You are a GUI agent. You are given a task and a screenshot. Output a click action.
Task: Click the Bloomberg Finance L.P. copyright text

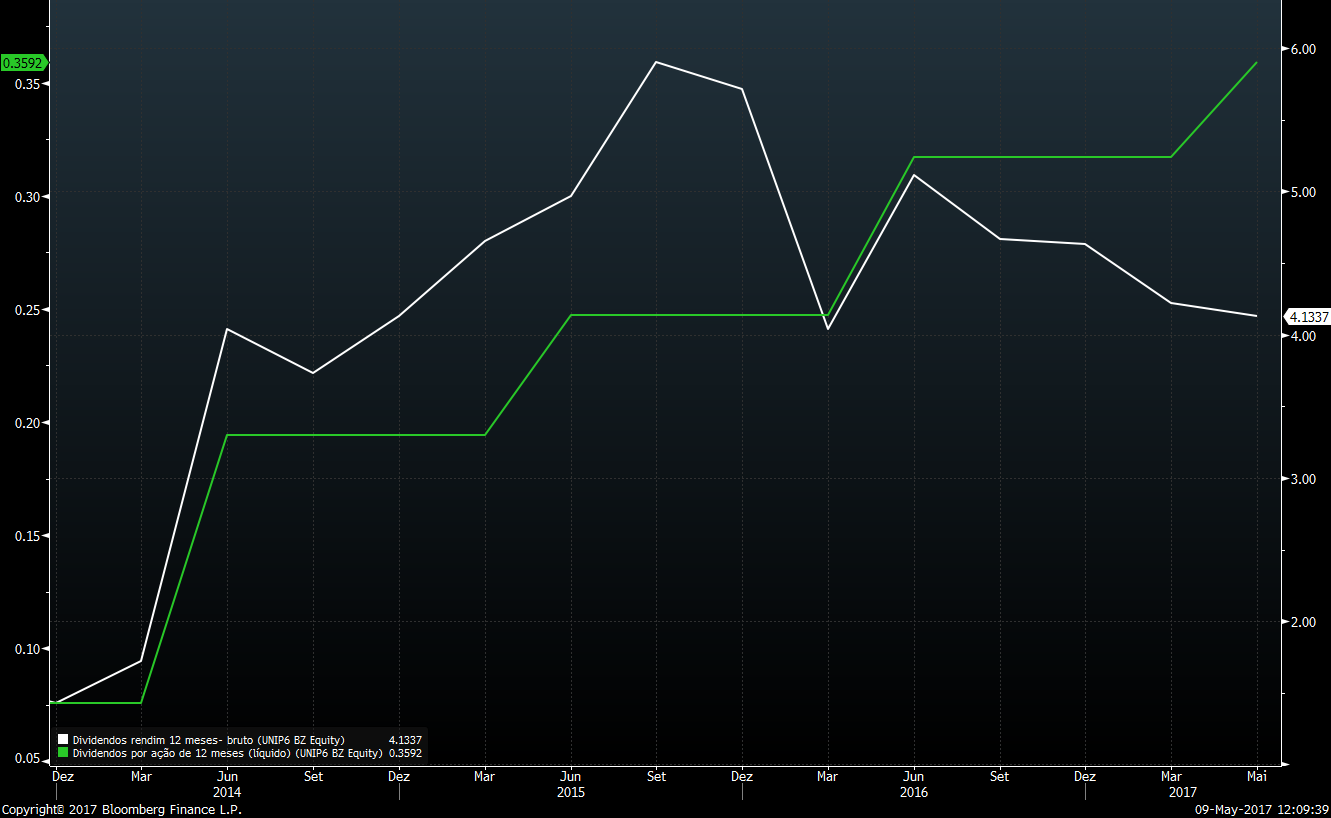[122, 809]
